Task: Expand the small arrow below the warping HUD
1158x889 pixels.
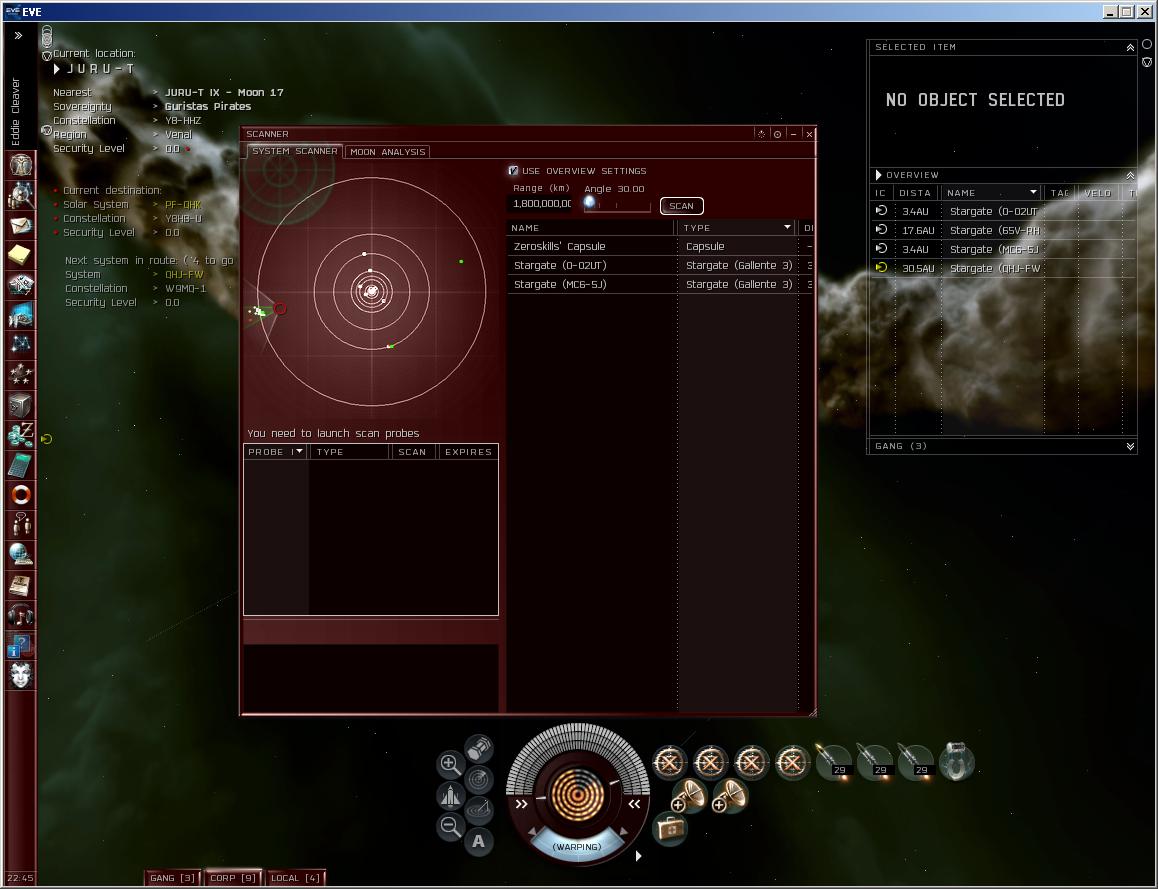Action: 638,856
